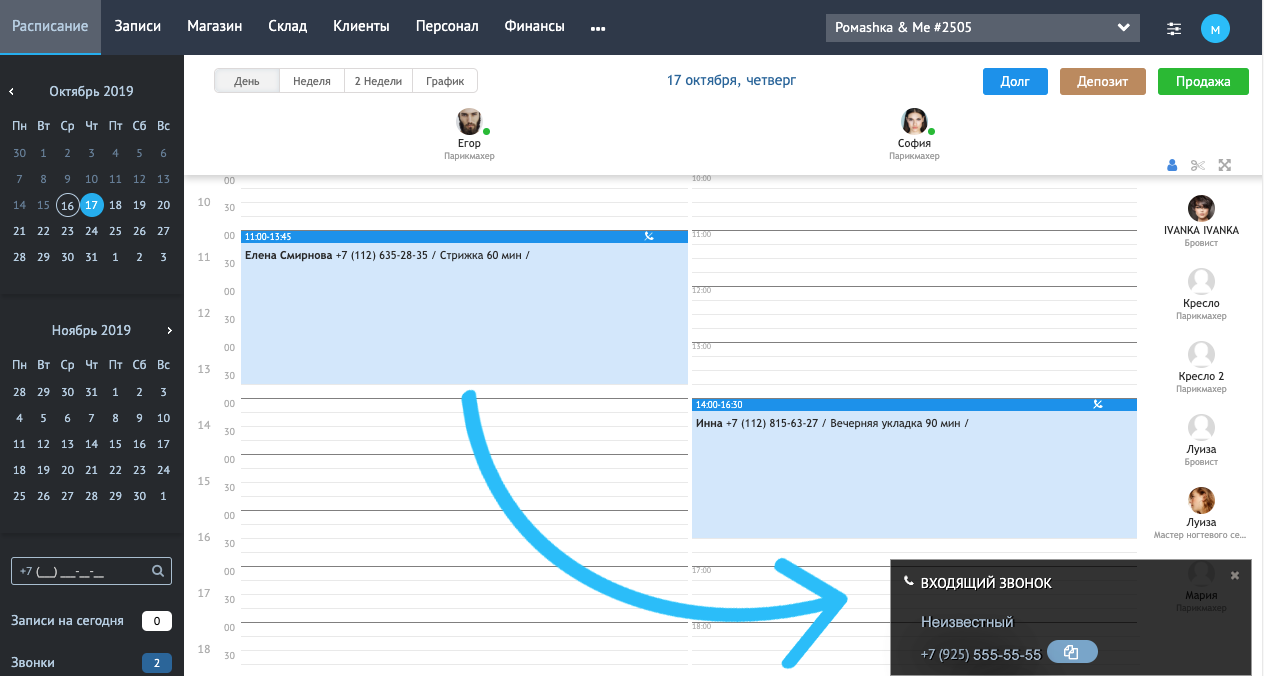Viewport: 1264px width, 676px height.
Task: Close the incoming call notification
Action: 1234,576
